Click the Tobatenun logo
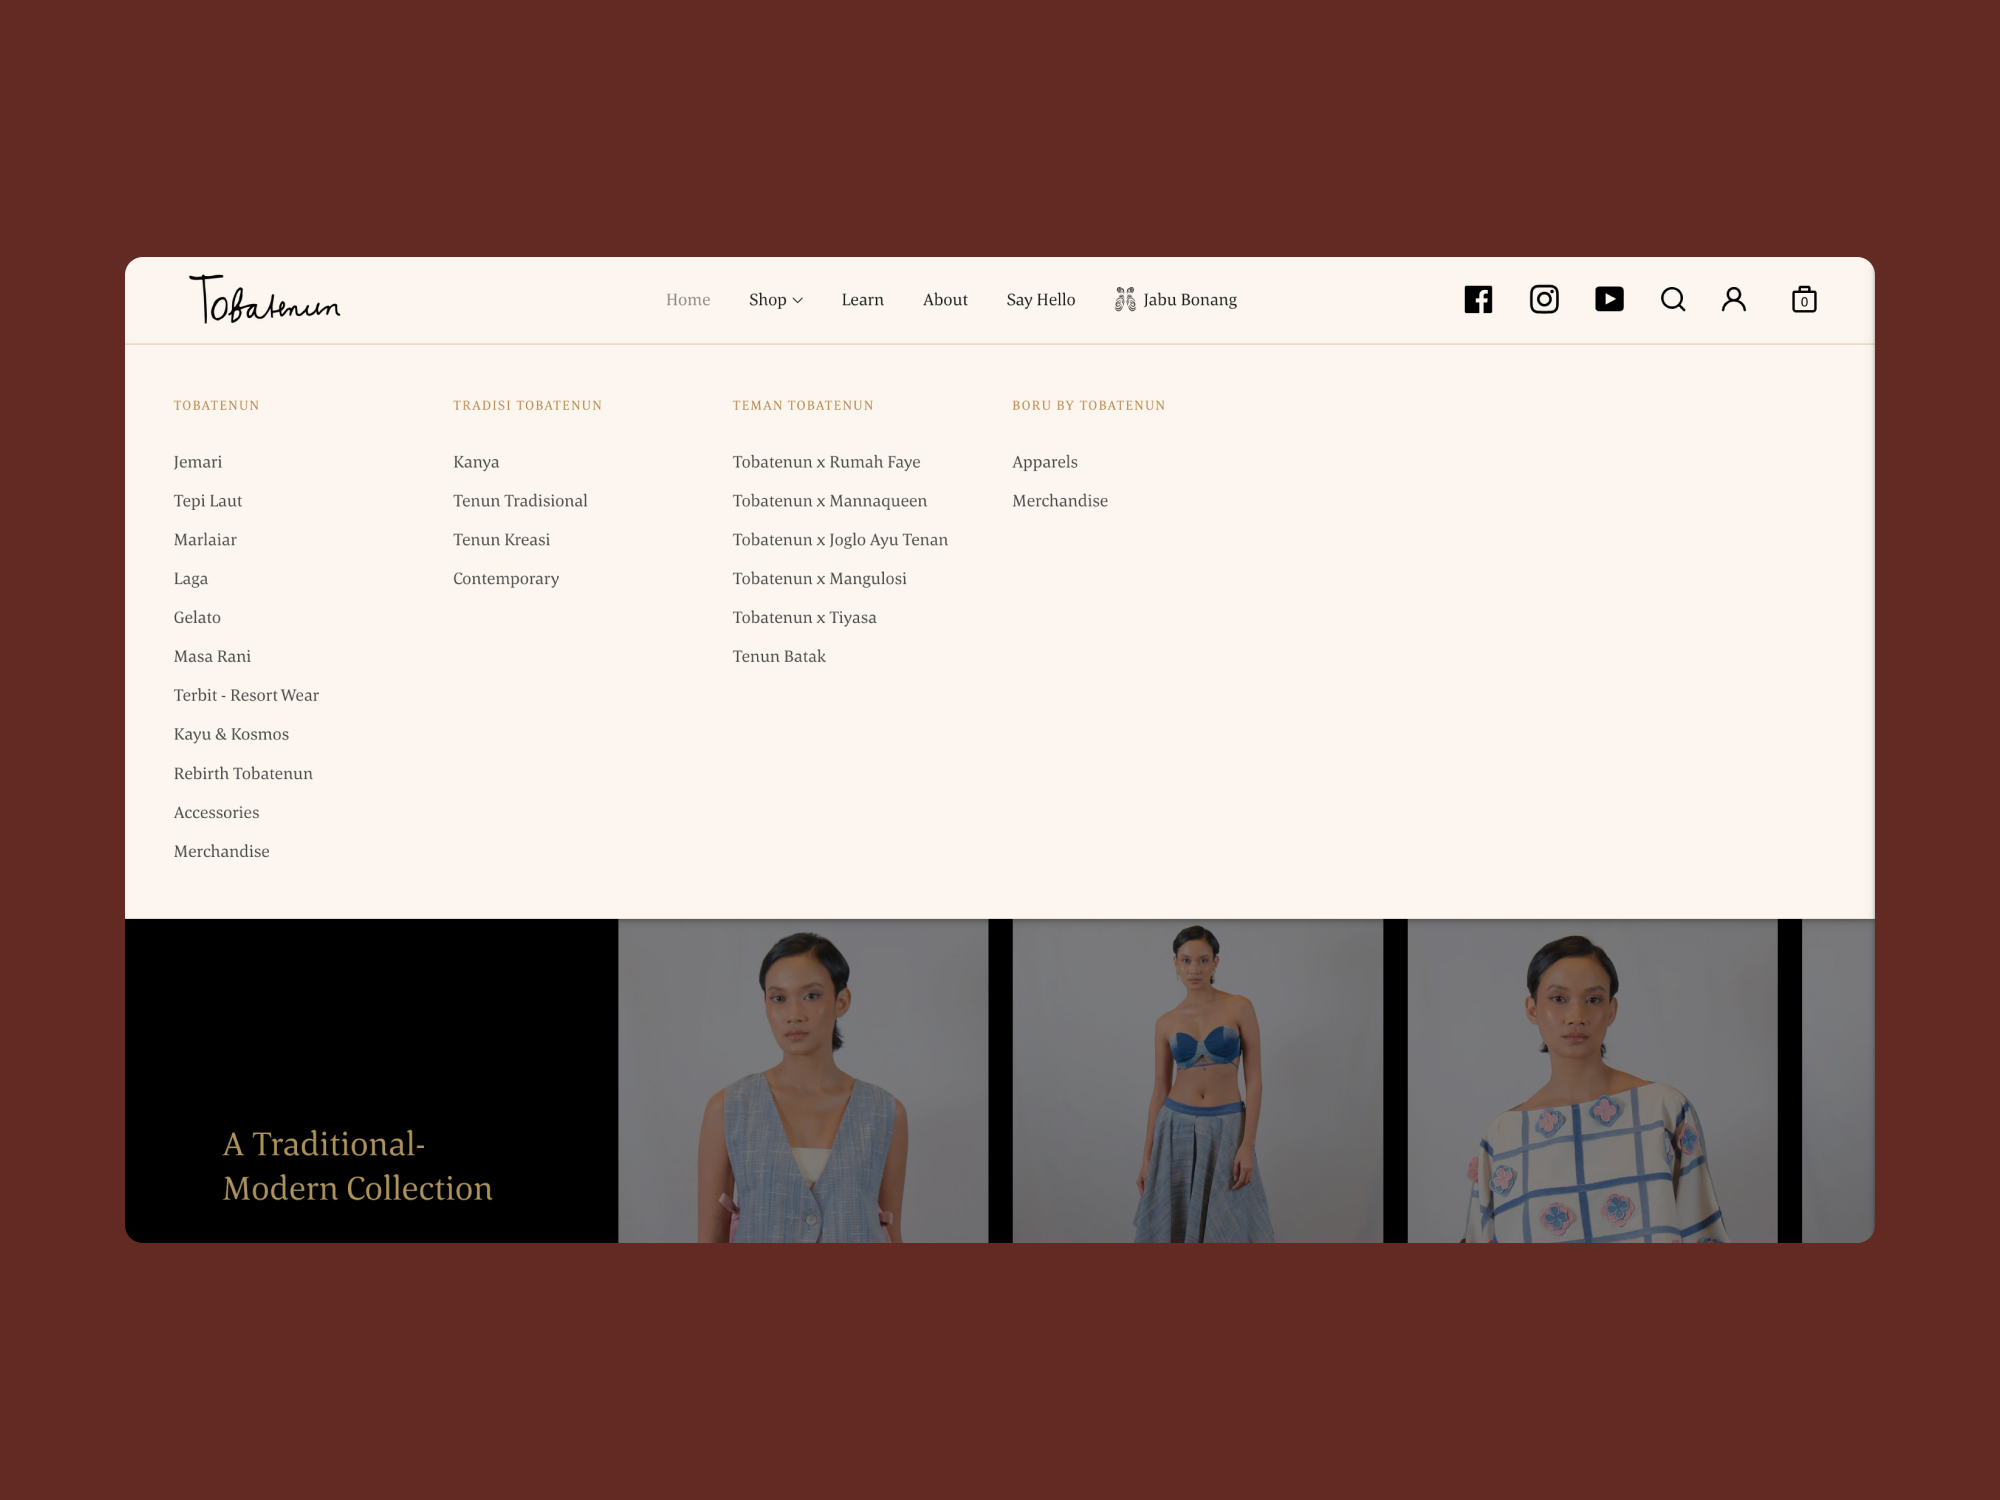The image size is (2000, 1500). click(265, 299)
